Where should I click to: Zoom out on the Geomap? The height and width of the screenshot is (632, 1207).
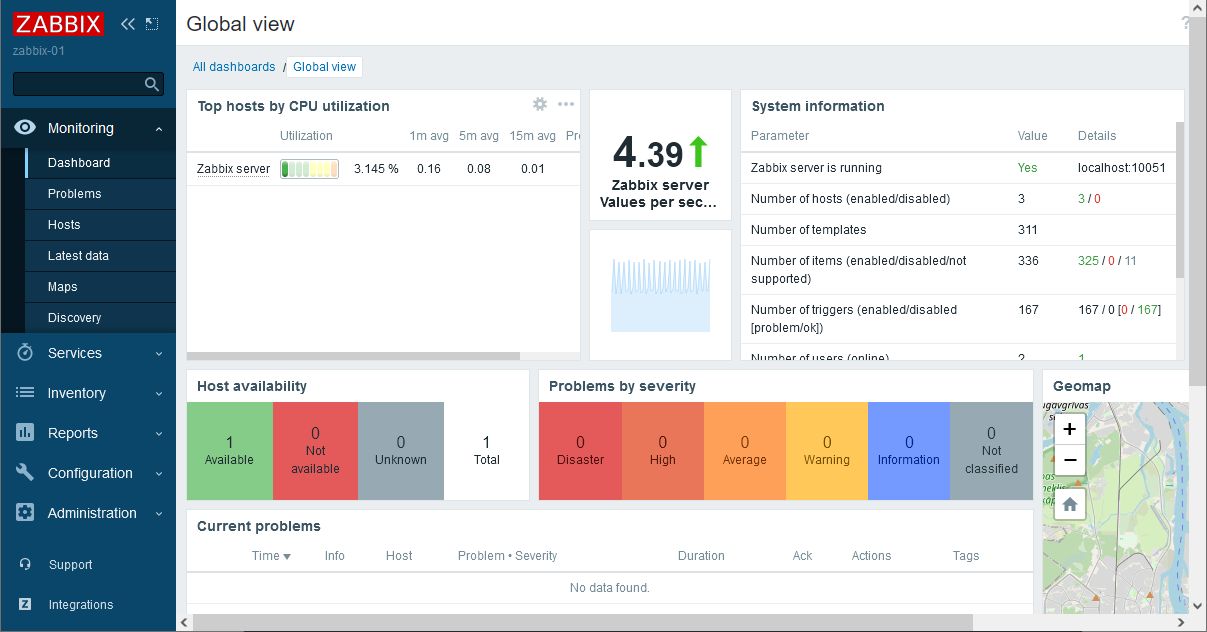[1070, 460]
